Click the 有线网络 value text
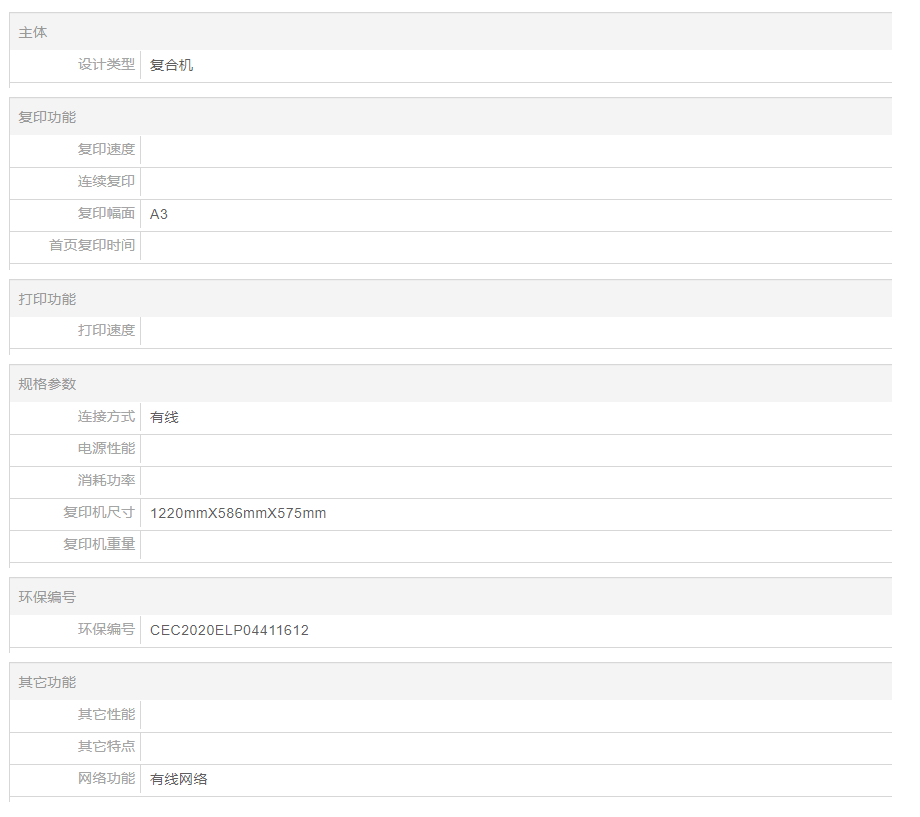 tap(178, 779)
